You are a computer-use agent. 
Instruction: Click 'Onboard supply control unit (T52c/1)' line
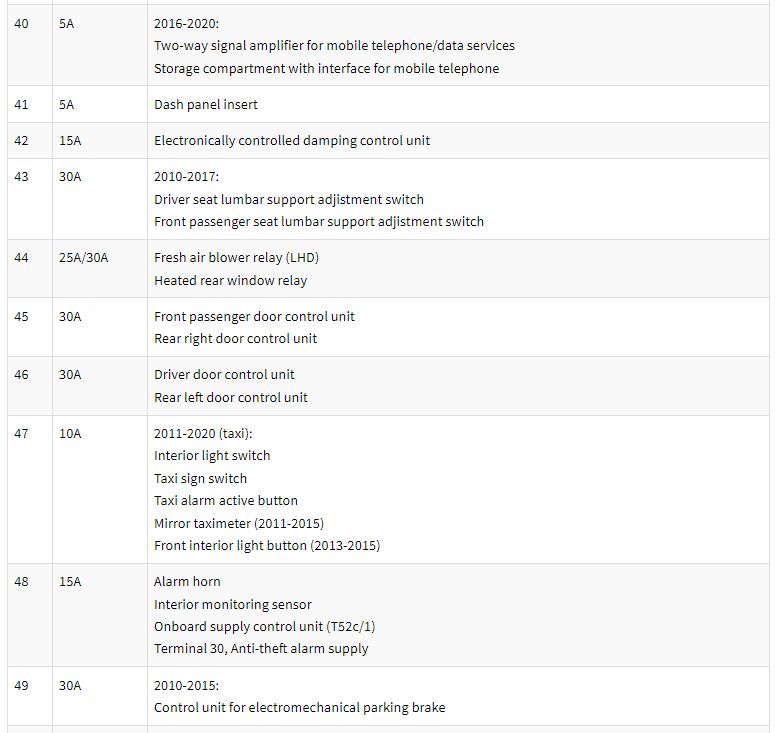point(265,627)
